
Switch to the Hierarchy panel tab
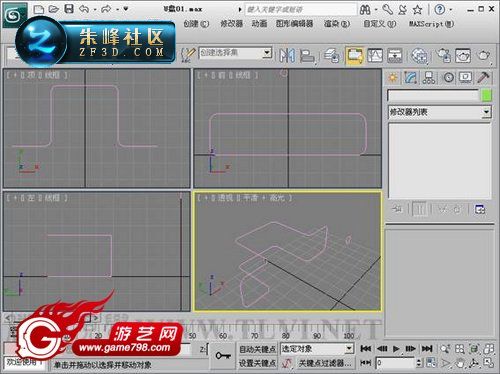429,78
